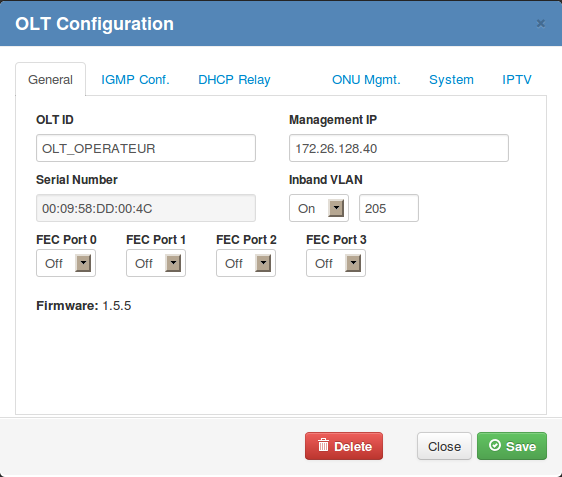Click the checkmark icon on Save button

(x=495, y=445)
